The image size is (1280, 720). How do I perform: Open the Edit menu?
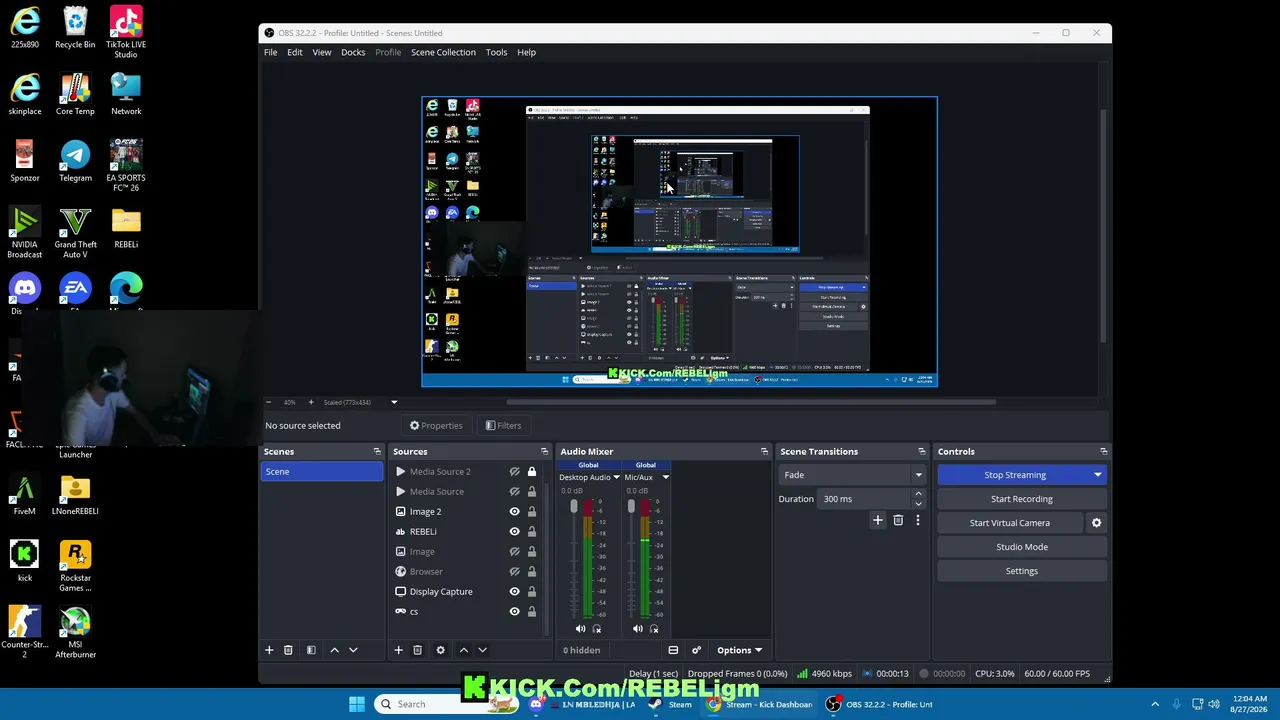point(295,52)
